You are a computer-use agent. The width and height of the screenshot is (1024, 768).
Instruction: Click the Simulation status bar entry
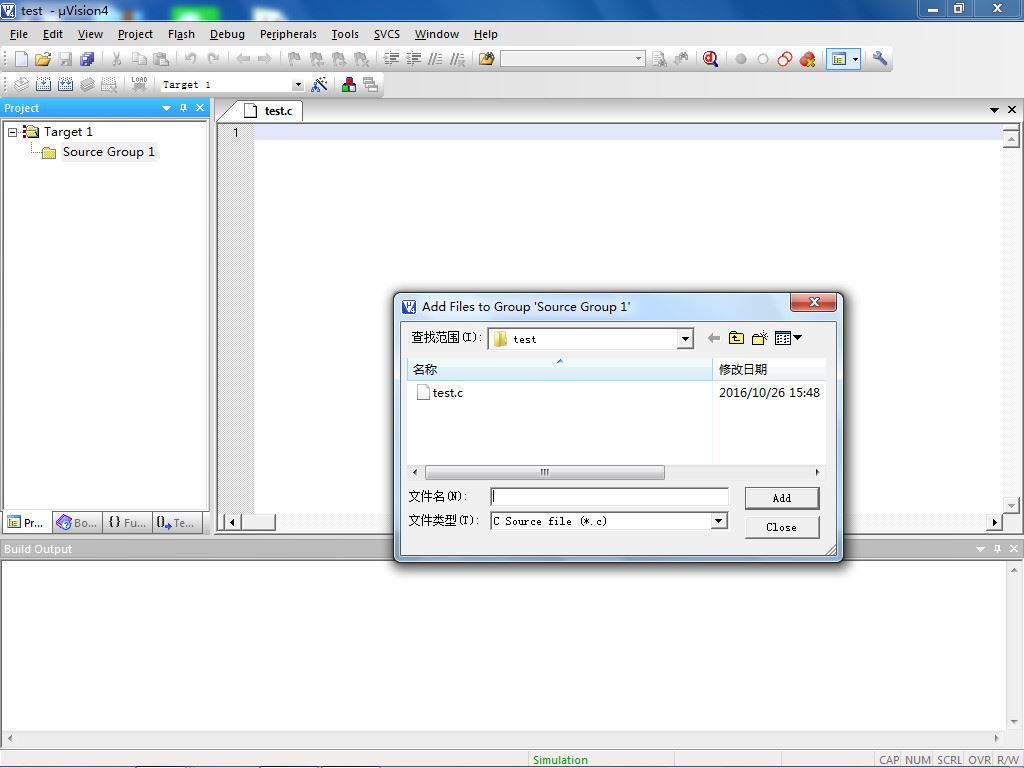tap(560, 760)
